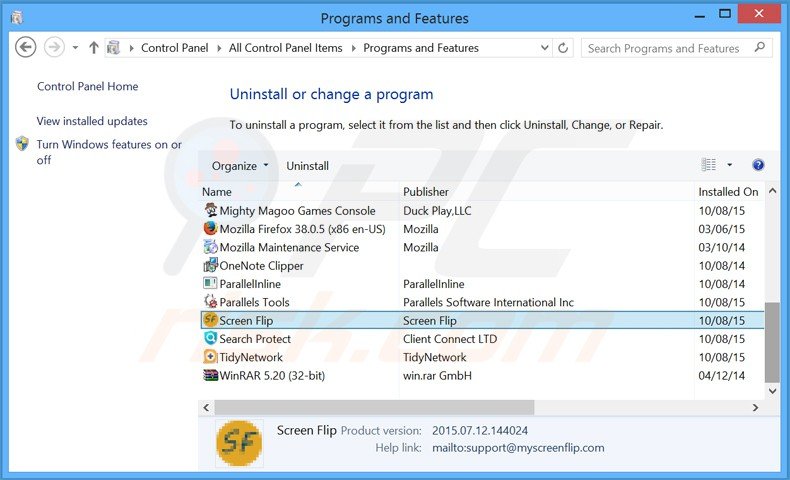Select the TidyNetwork icon

[211, 357]
